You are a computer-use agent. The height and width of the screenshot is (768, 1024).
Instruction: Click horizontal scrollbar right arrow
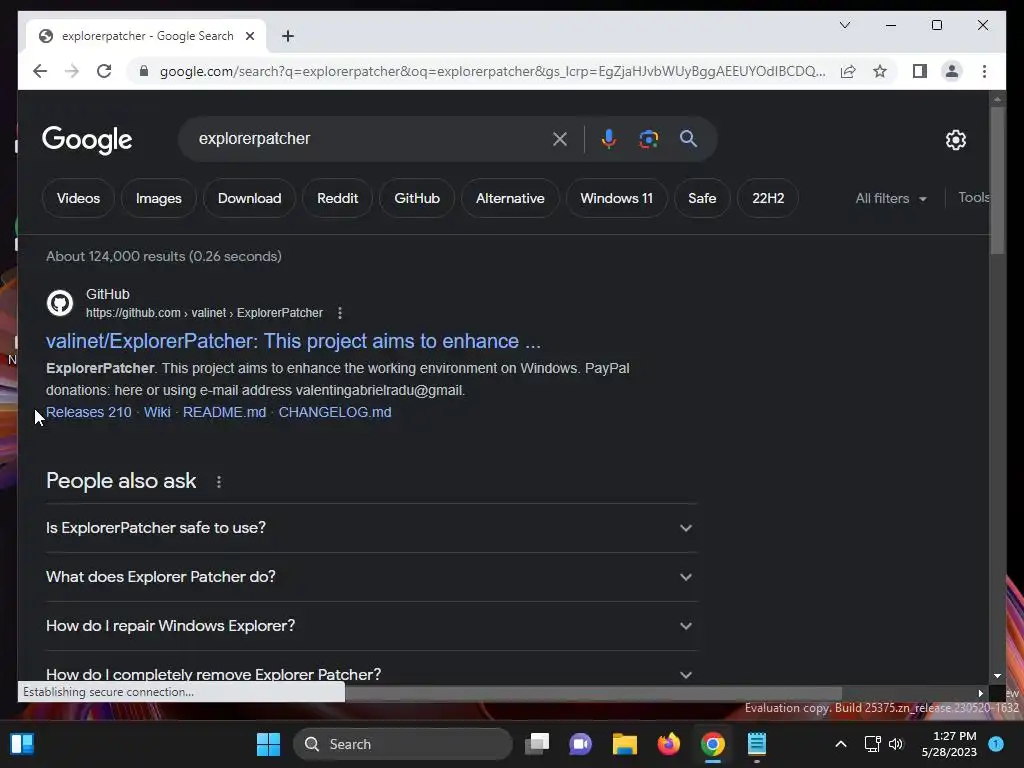(x=980, y=694)
